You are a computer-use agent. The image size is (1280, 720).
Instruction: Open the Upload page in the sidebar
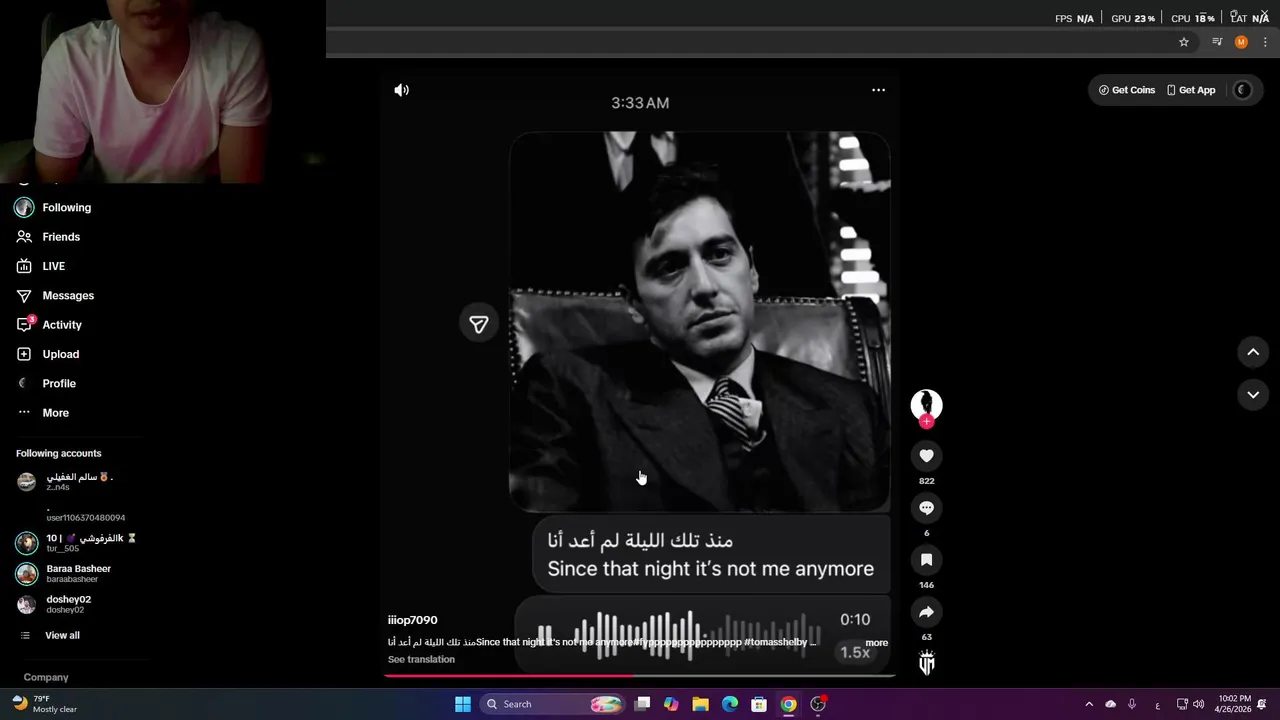[x=48, y=354]
